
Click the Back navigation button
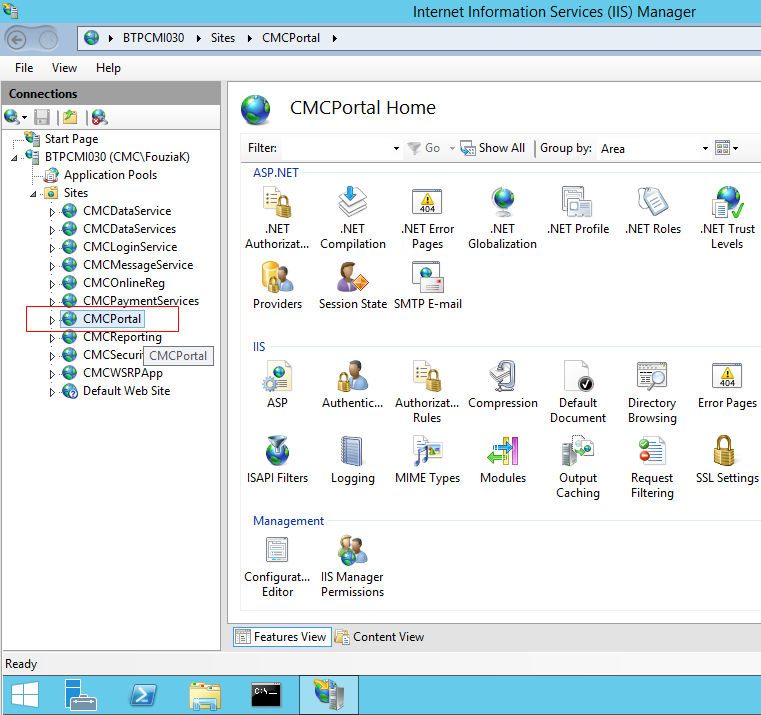(17, 39)
